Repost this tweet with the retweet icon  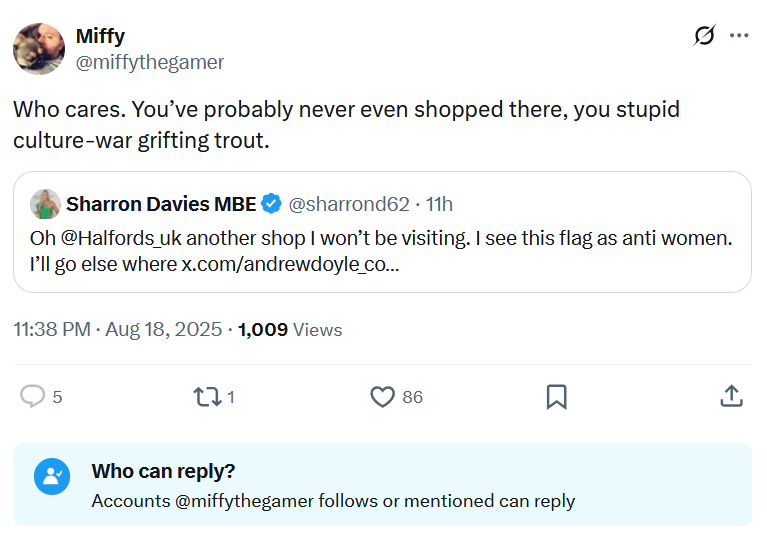point(206,397)
